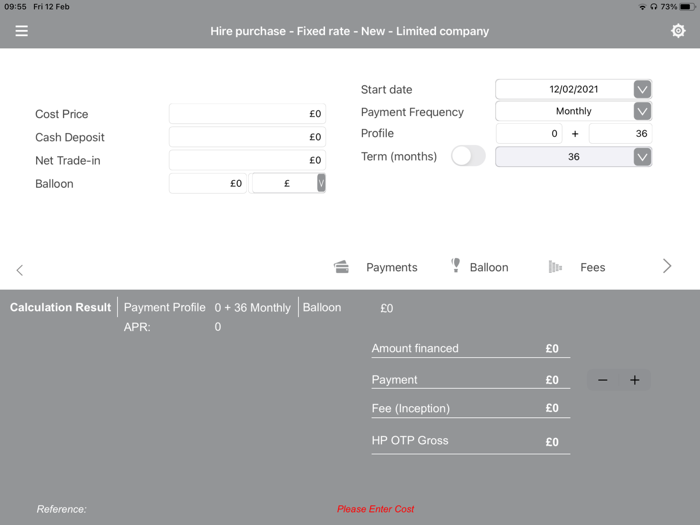
Task: Tap the battery indicator
Action: [688, 7]
